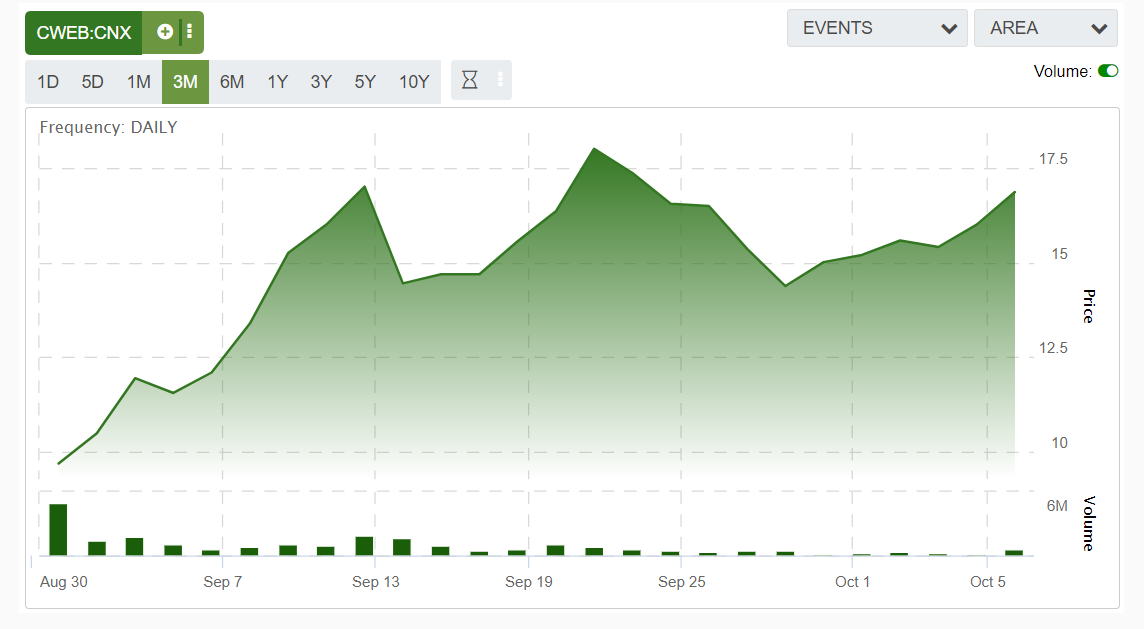
Task: Disable the Volume toggle
Action: pos(1108,72)
